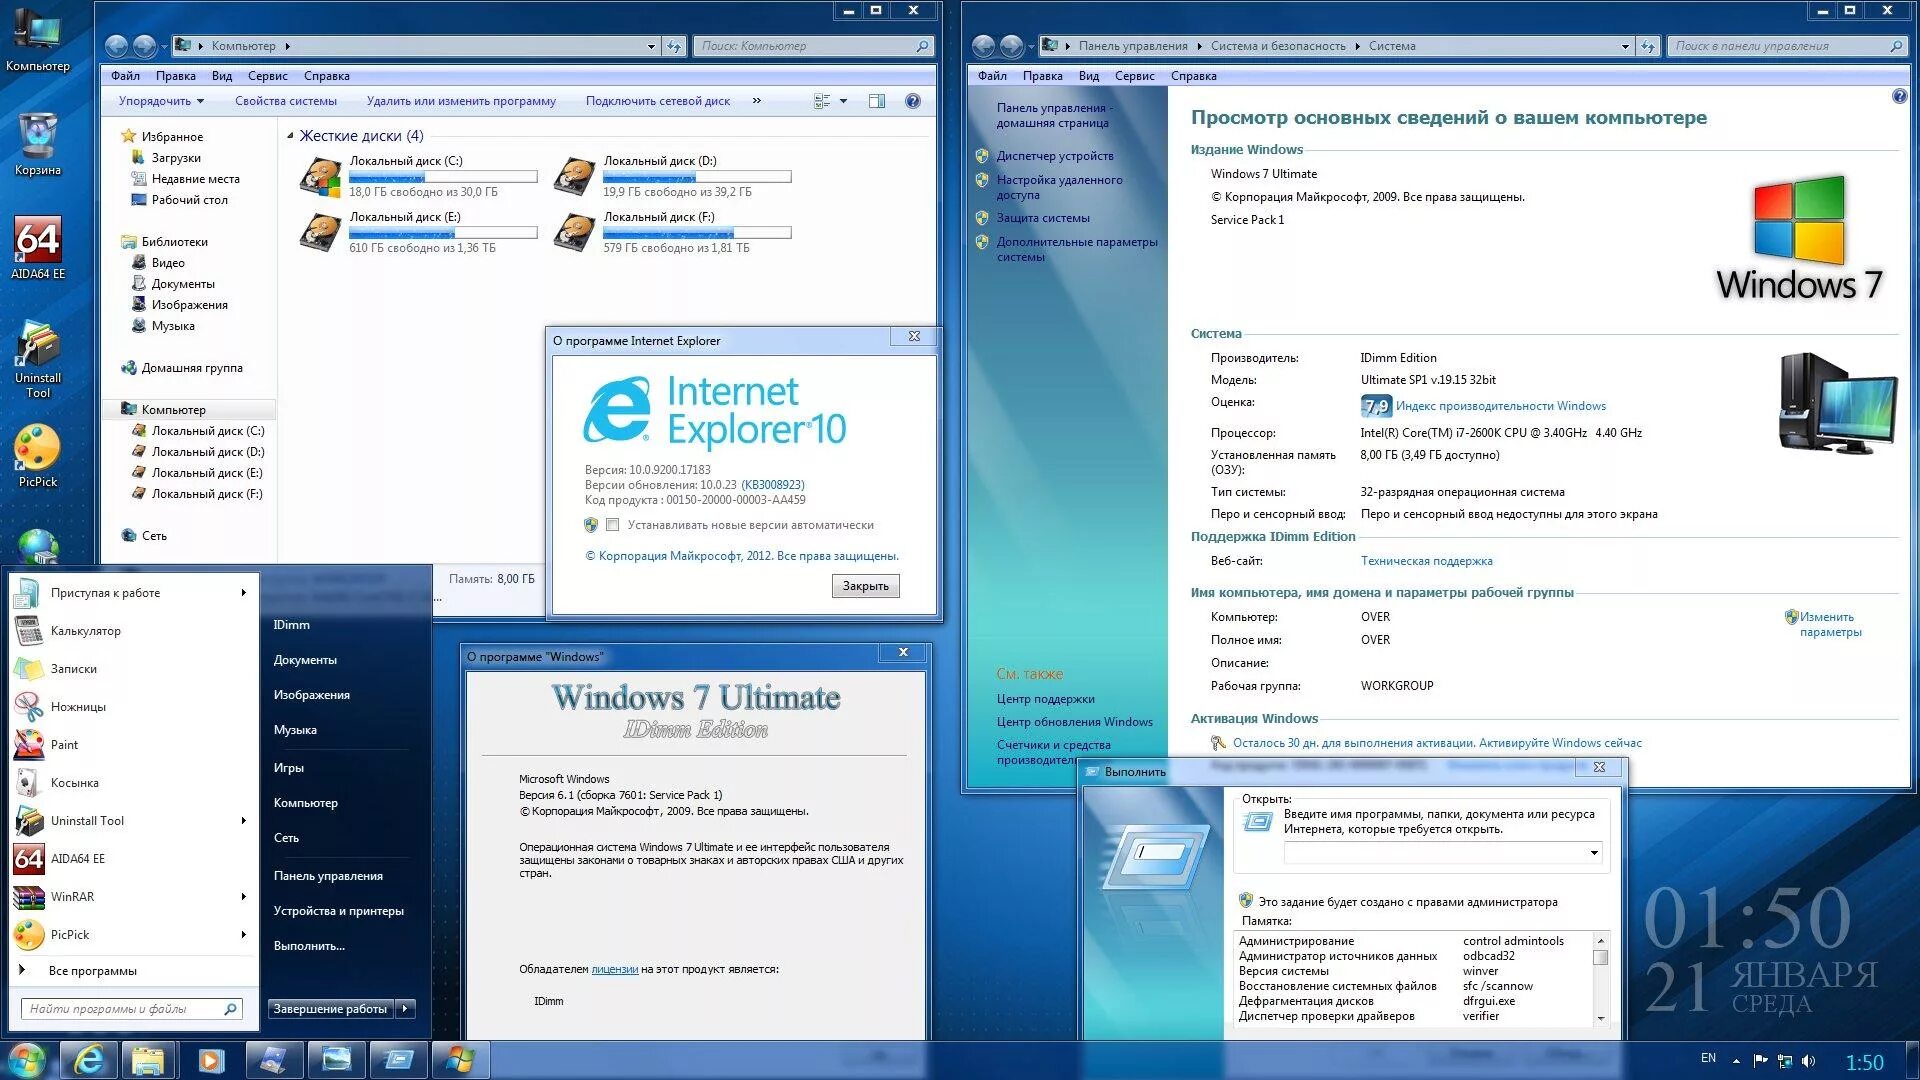Open Справка menu in the System window

1193,76
